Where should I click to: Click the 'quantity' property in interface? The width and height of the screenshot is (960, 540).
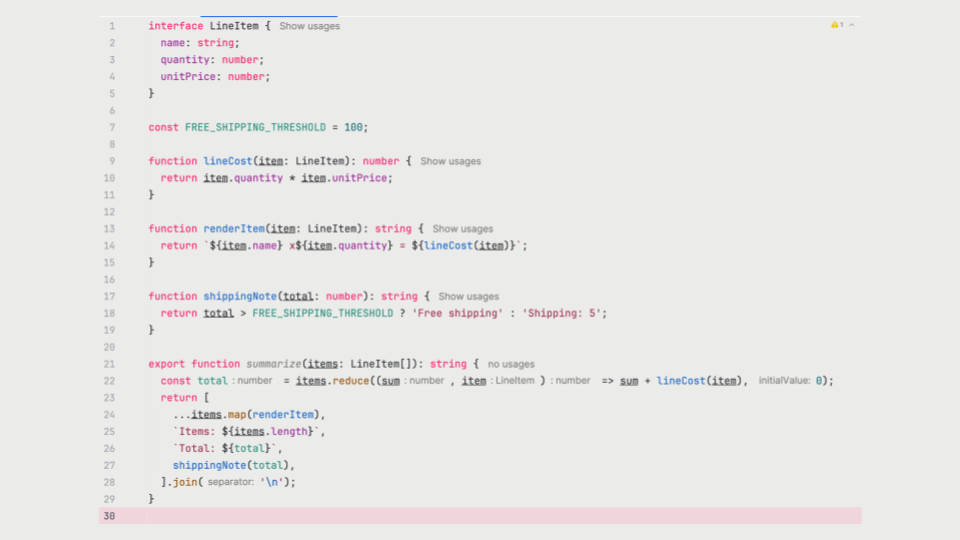185,60
